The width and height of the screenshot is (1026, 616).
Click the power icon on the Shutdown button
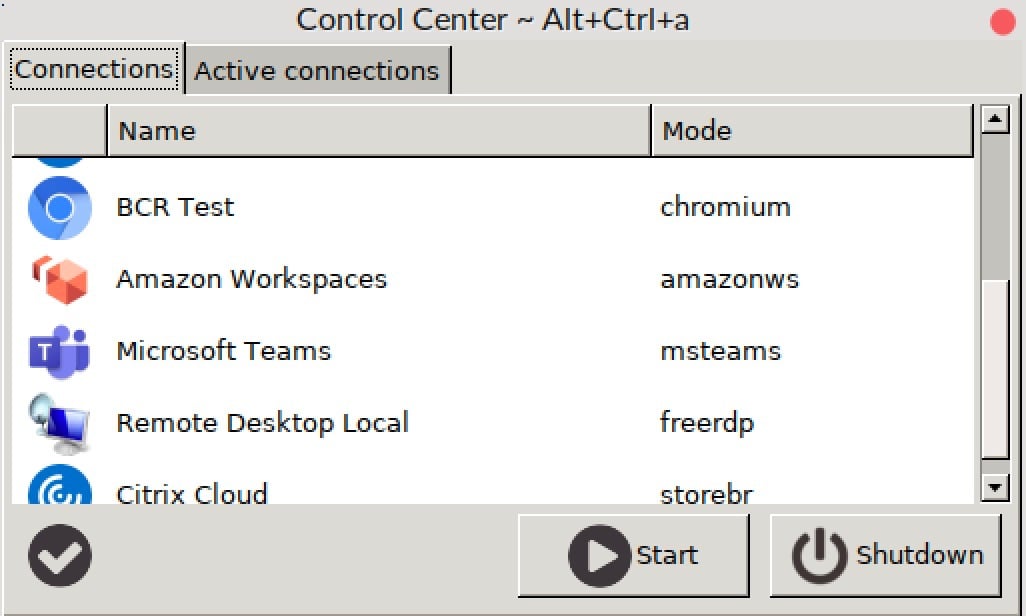816,555
